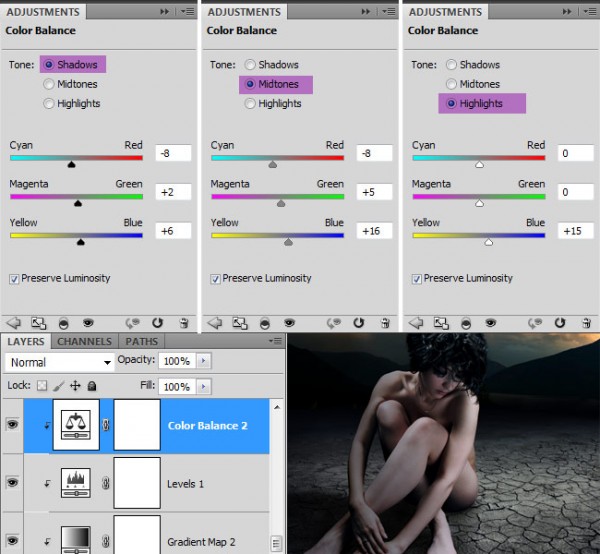The height and width of the screenshot is (554, 600).
Task: Click trash icon in right Adjustments panel
Action: coord(587,323)
